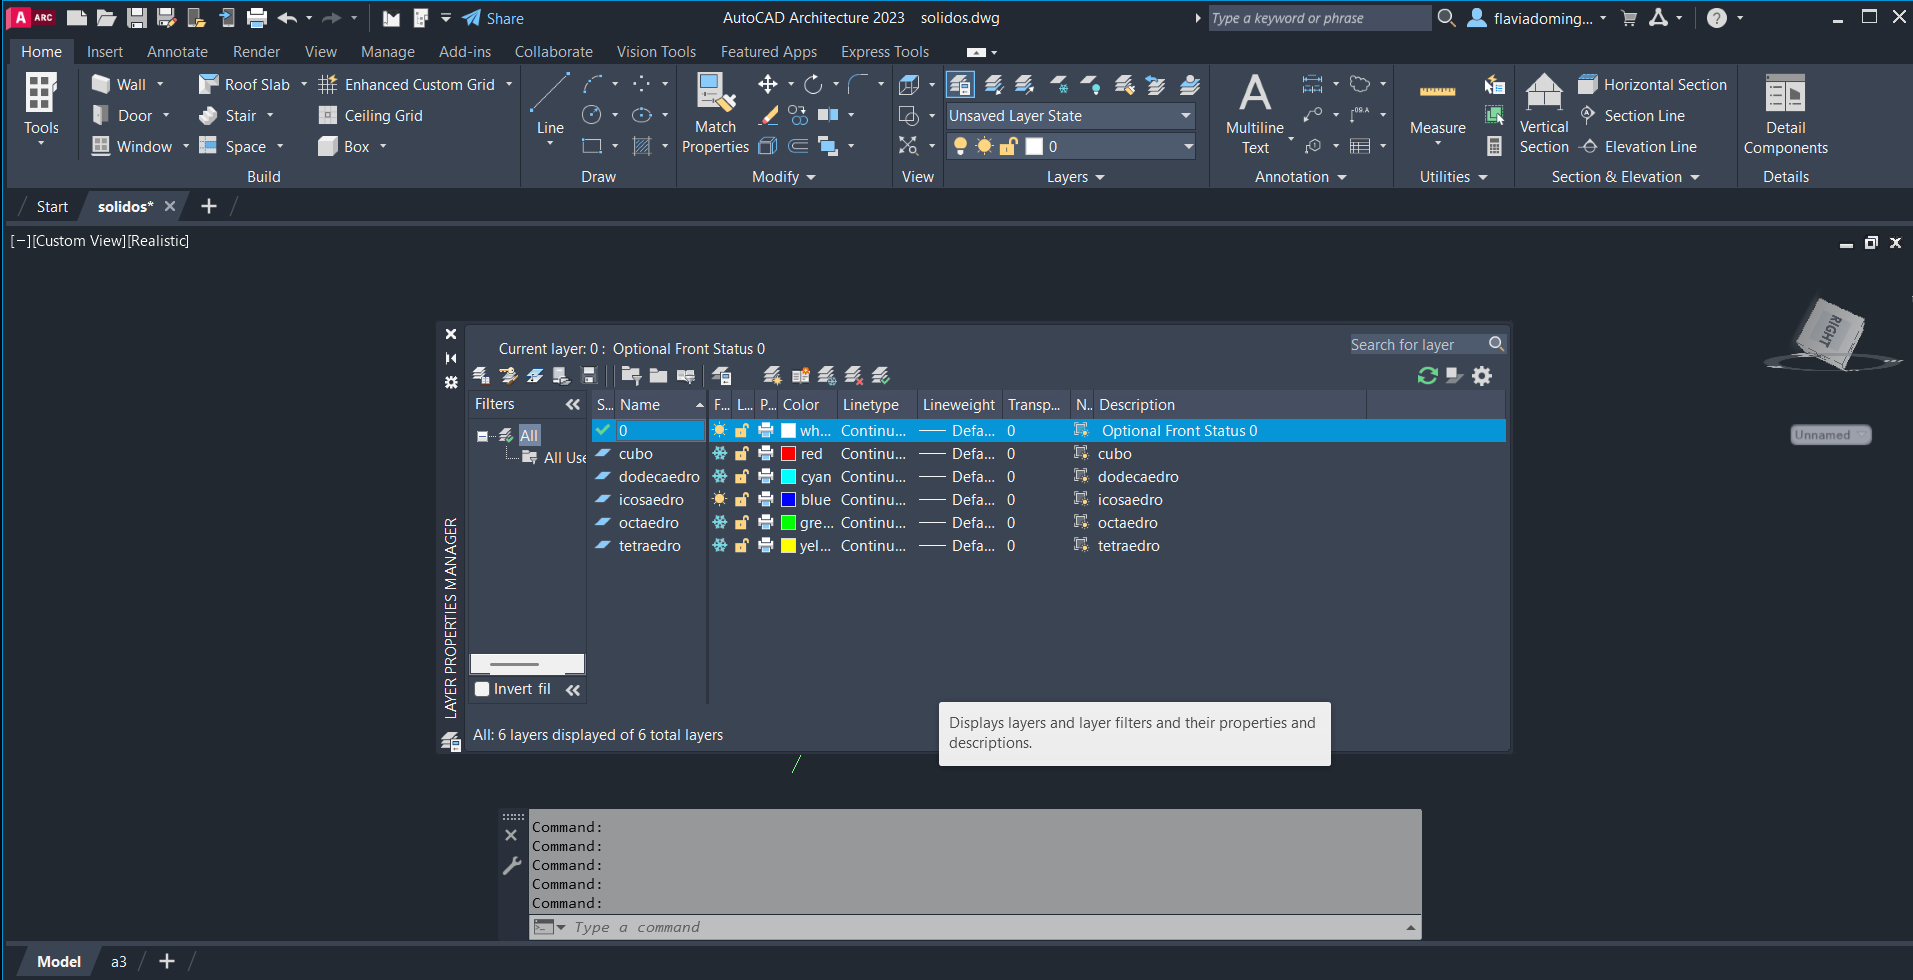Switch to the Render ribbon tab

256,52
